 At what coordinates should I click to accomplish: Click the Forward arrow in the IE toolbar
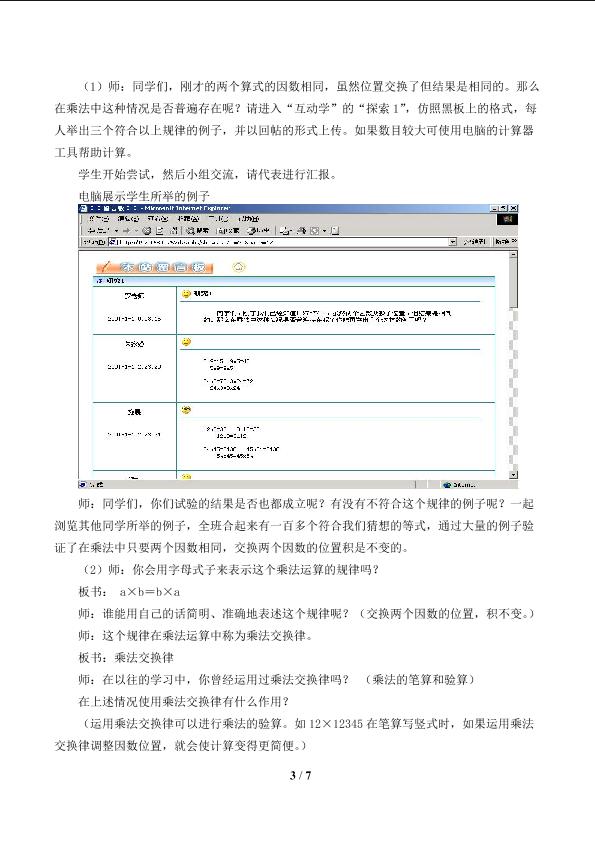pos(126,231)
